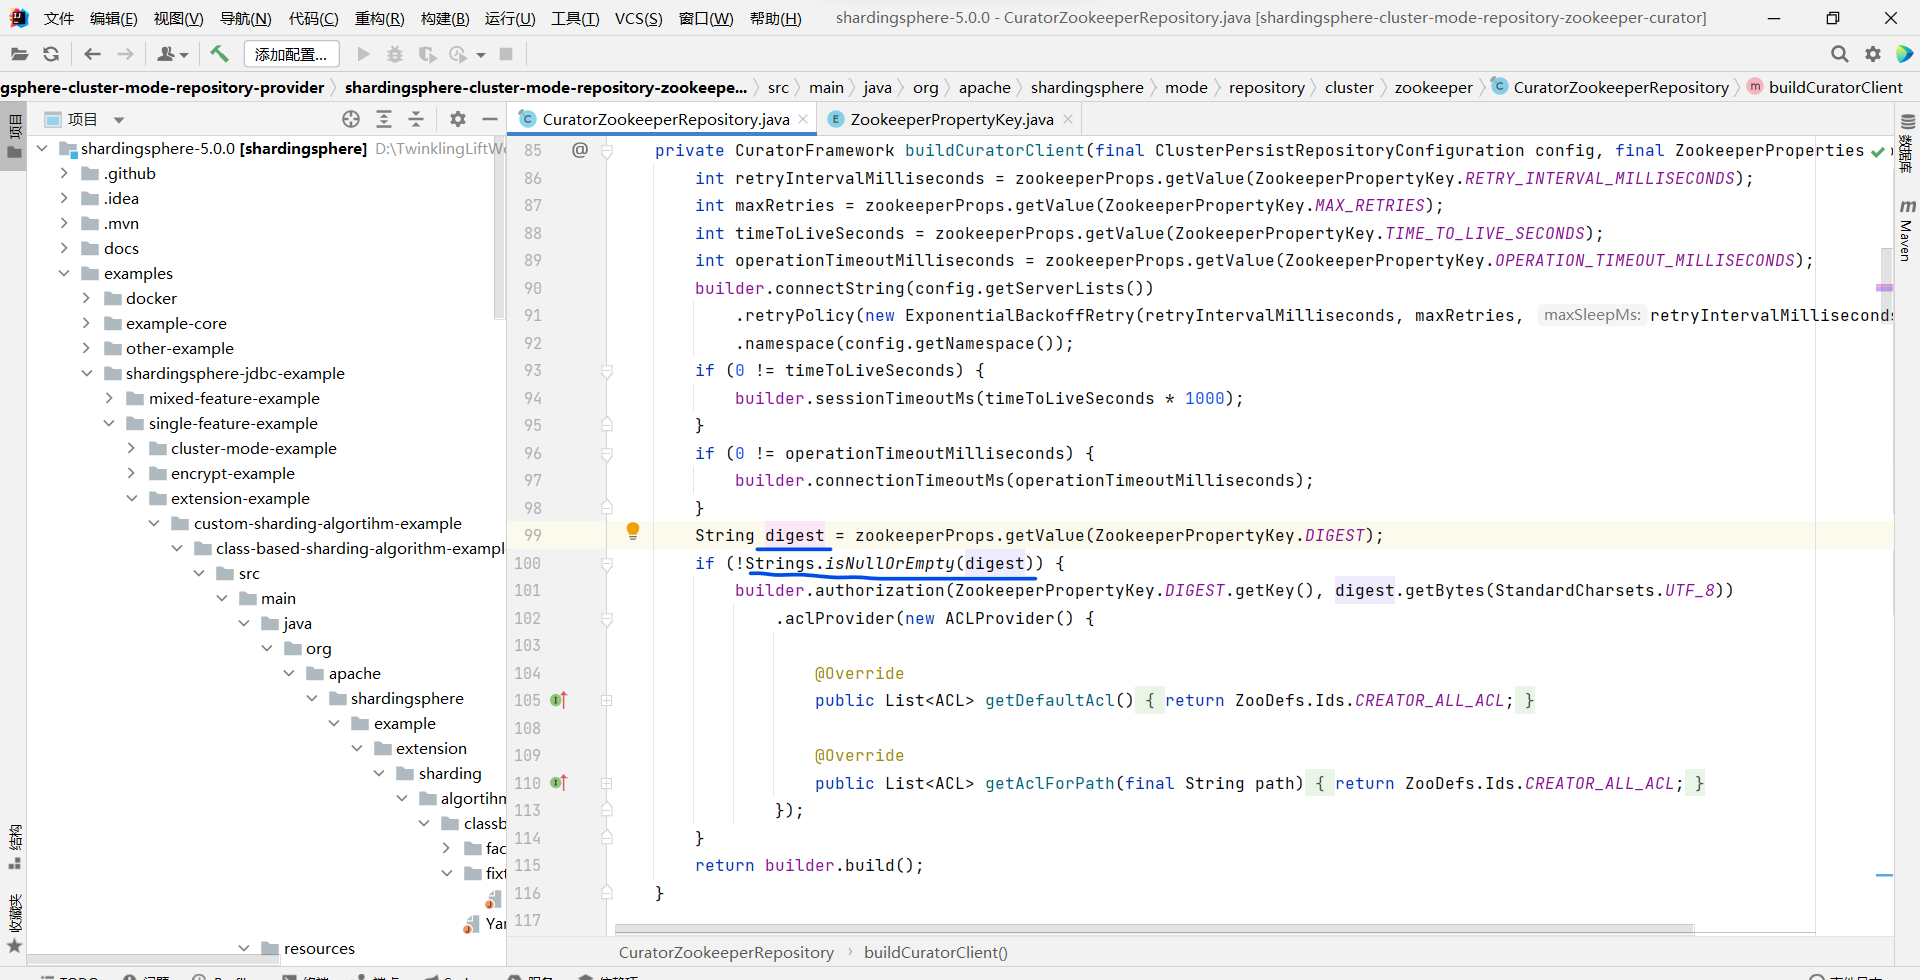Open IDE settings gear icon at top right

point(1873,54)
